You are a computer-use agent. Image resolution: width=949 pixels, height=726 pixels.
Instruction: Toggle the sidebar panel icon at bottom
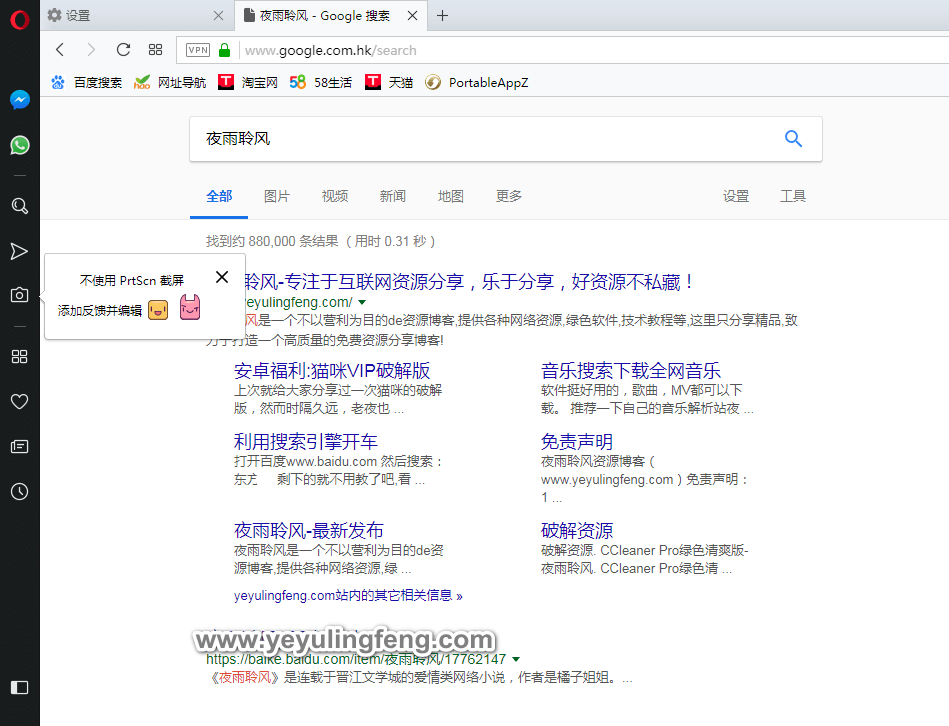point(19,687)
